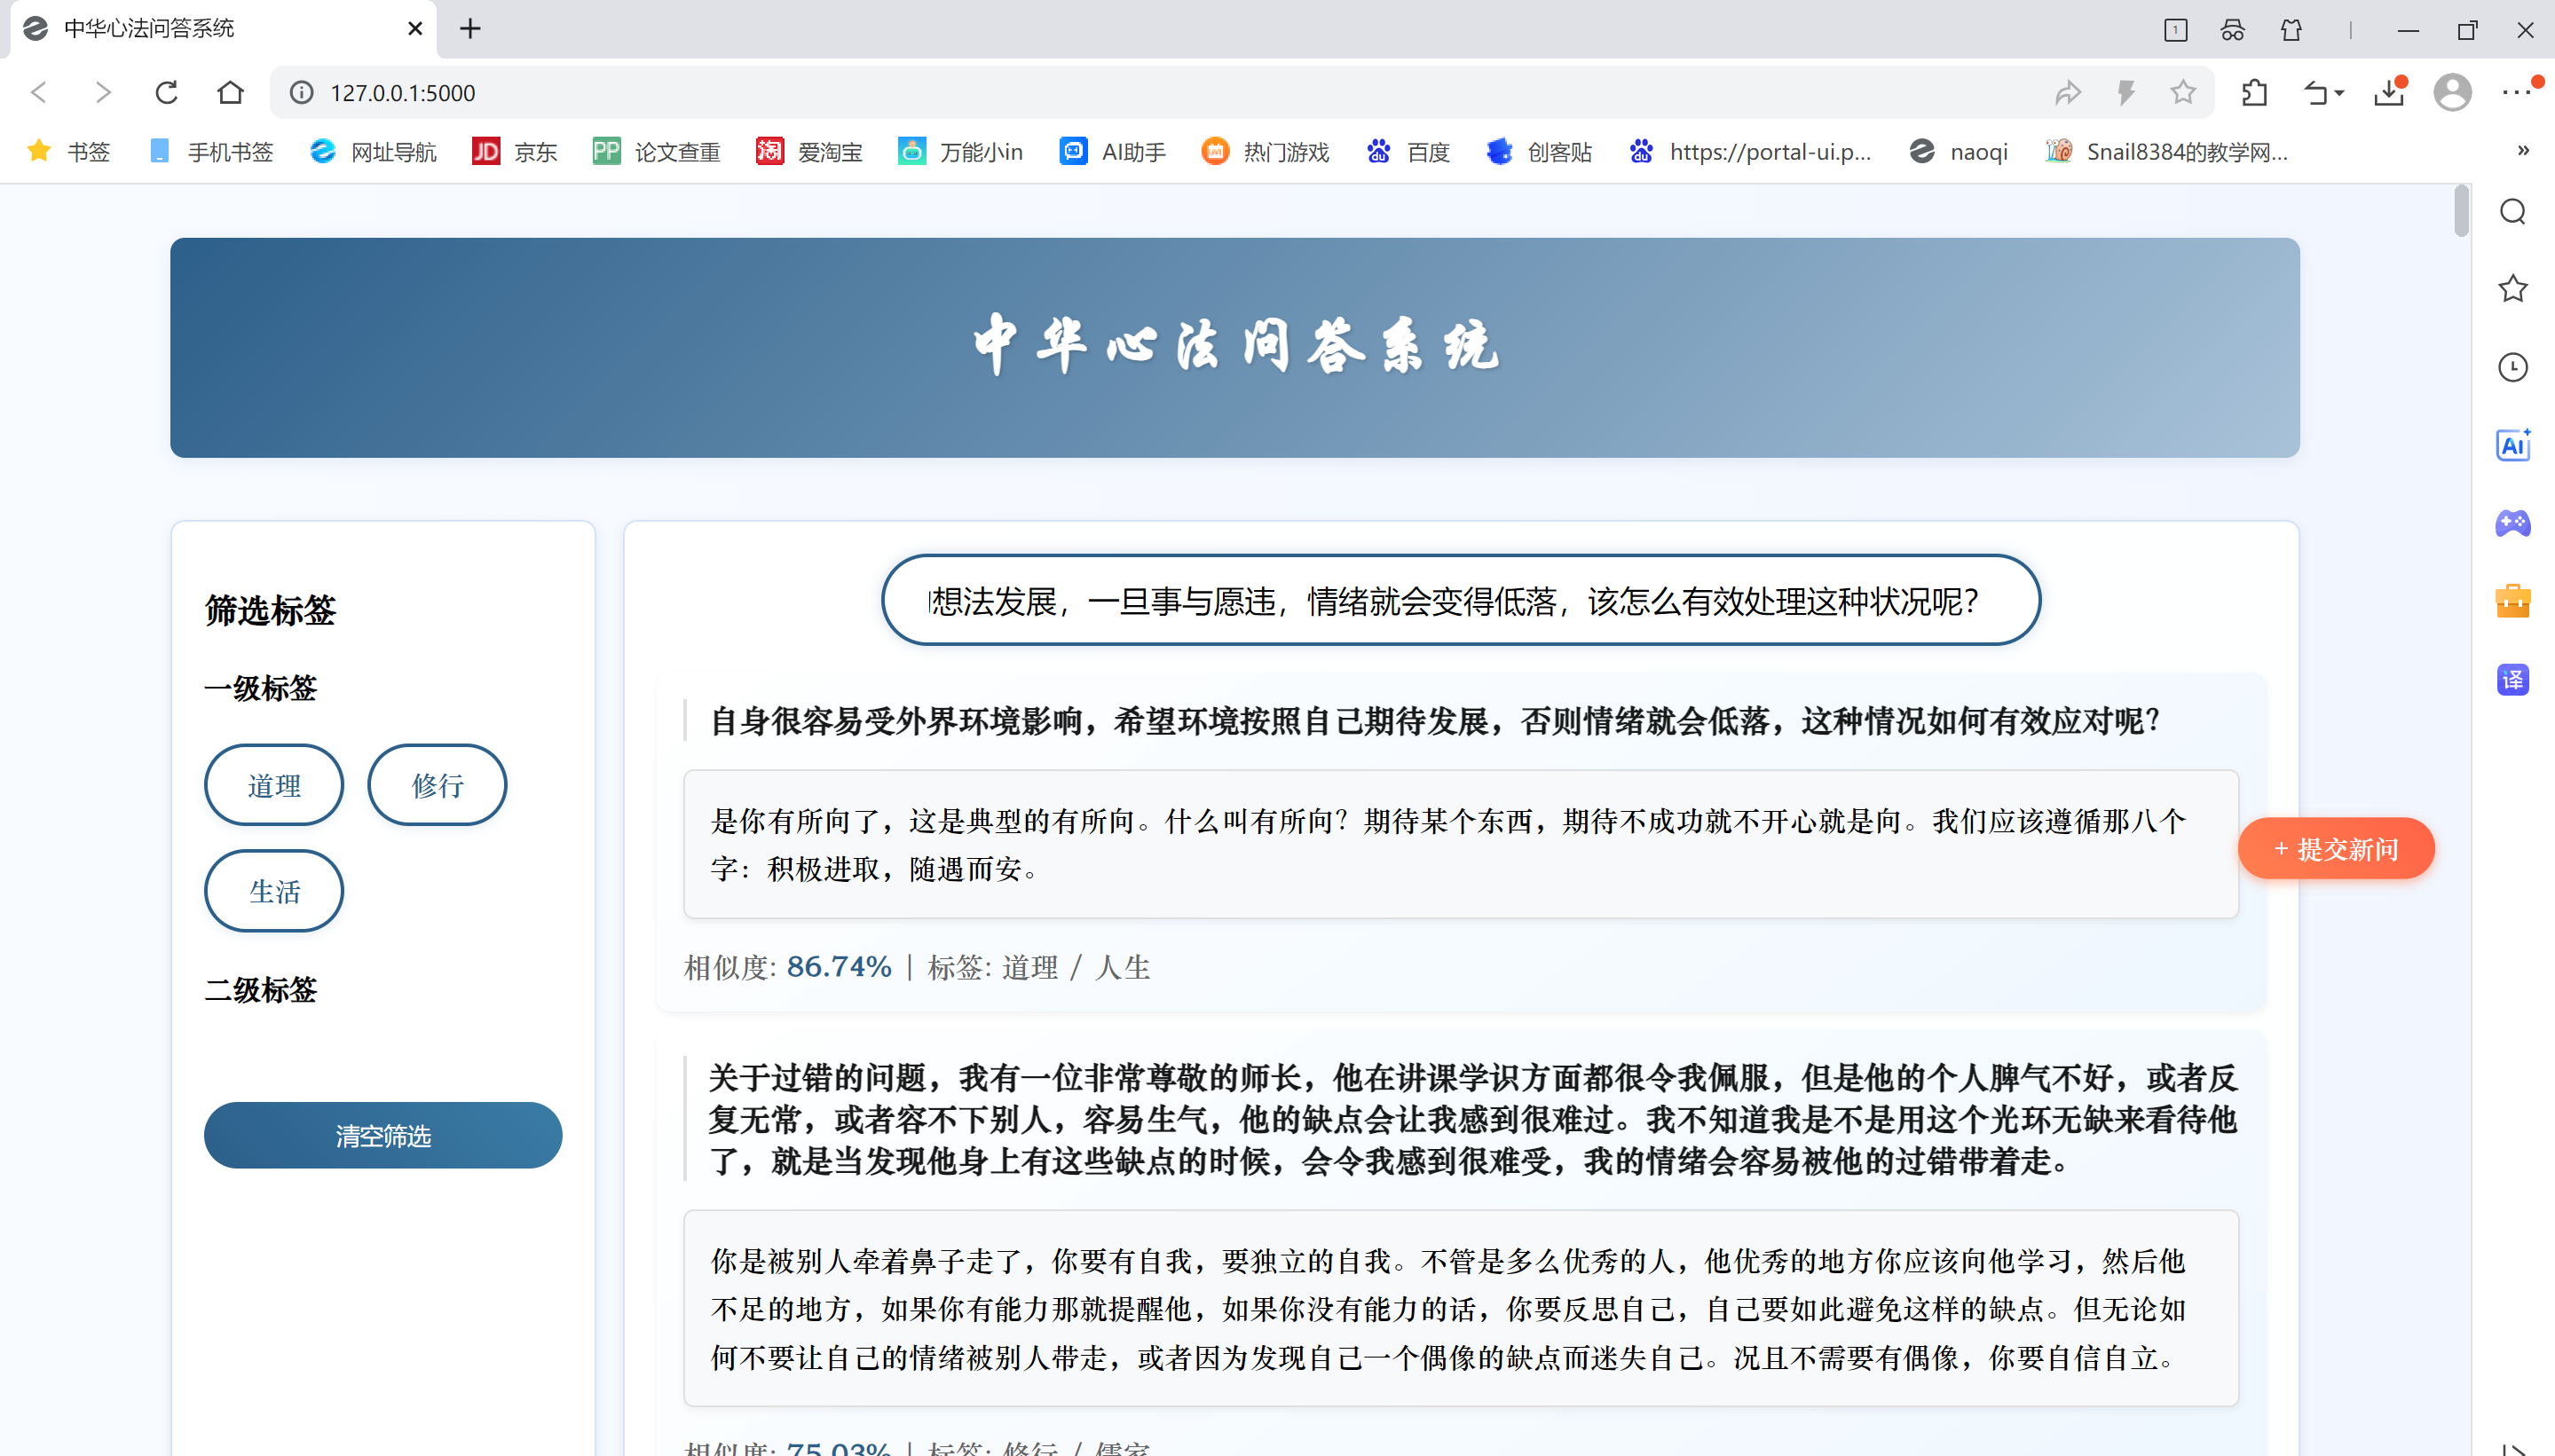
Task: Open sidebar toolbox icon
Action: (2513, 602)
